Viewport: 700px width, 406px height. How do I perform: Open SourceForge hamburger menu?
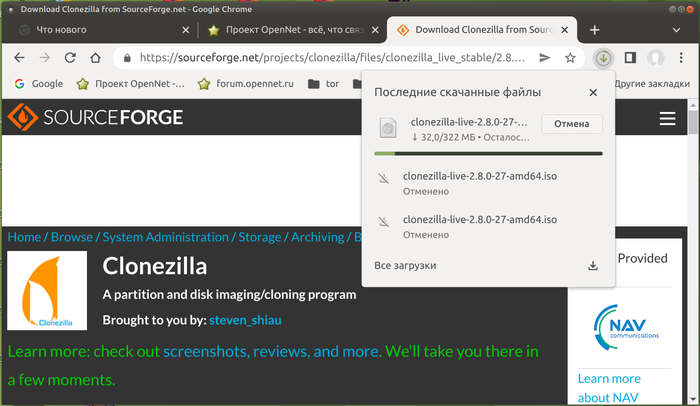(667, 118)
